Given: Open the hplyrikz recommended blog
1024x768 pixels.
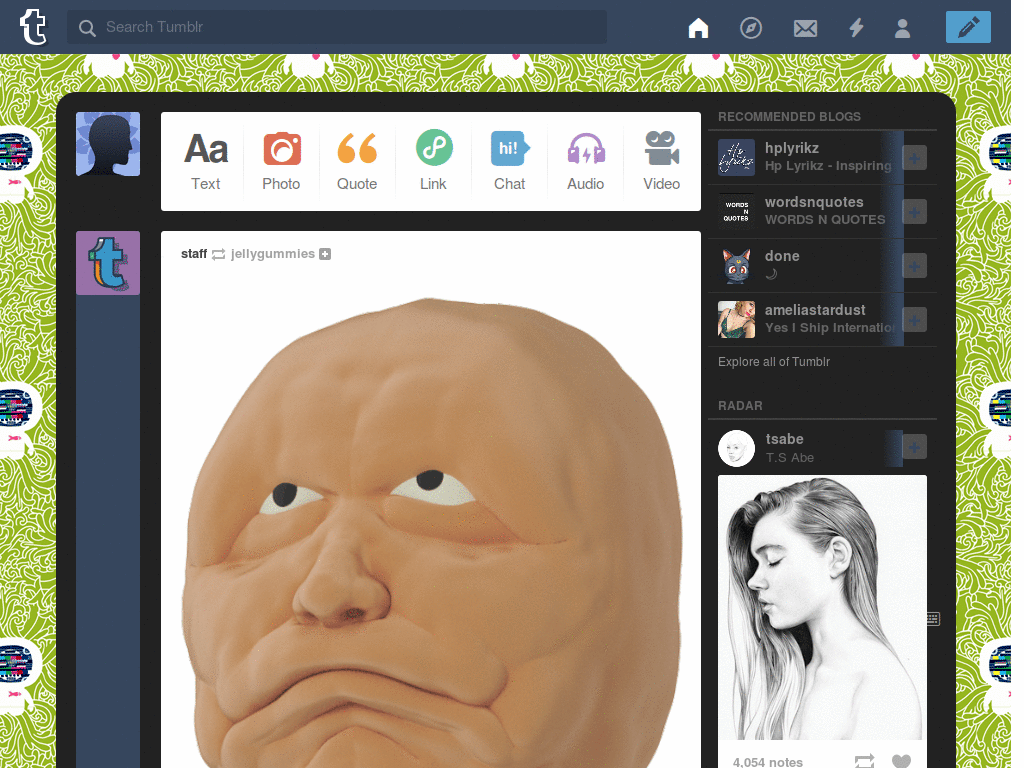Looking at the screenshot, I should pyautogui.click(x=792, y=148).
